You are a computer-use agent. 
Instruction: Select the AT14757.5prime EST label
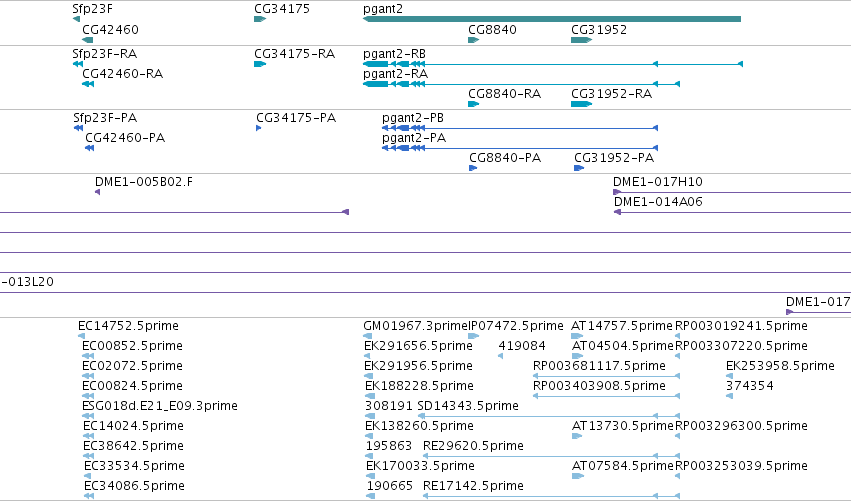(621, 326)
